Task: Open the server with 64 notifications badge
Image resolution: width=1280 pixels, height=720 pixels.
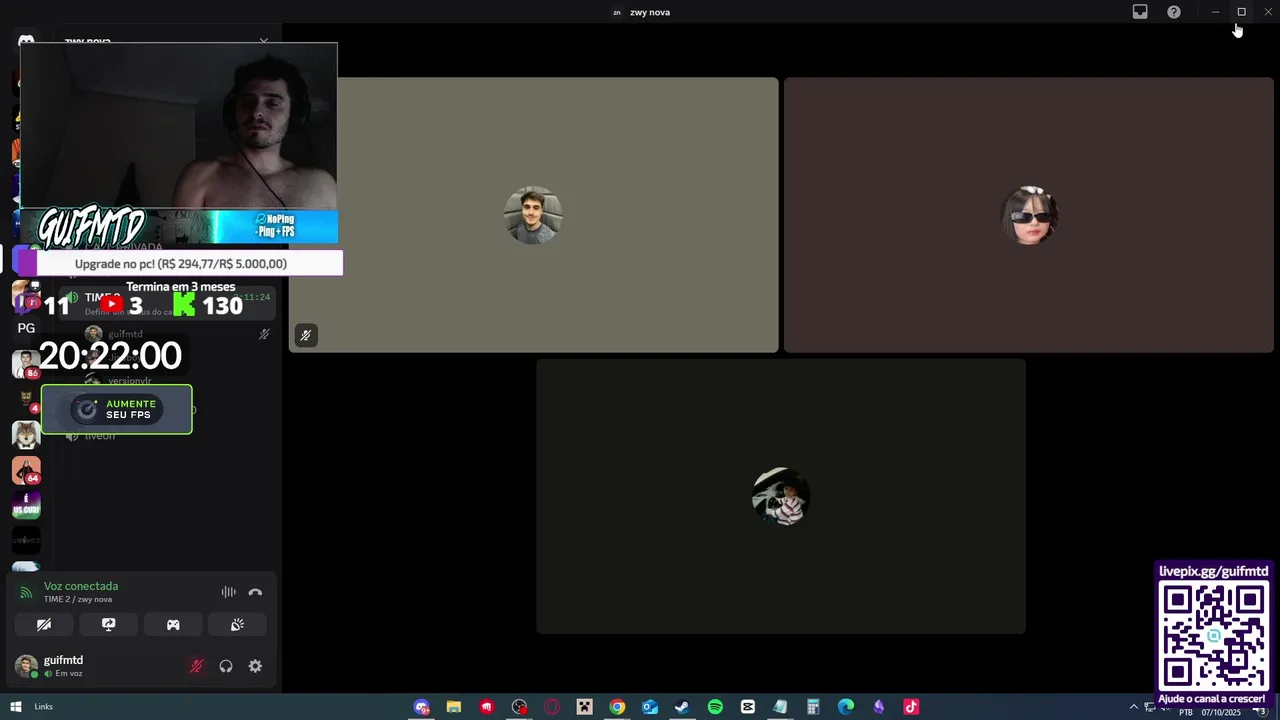Action: [26, 470]
